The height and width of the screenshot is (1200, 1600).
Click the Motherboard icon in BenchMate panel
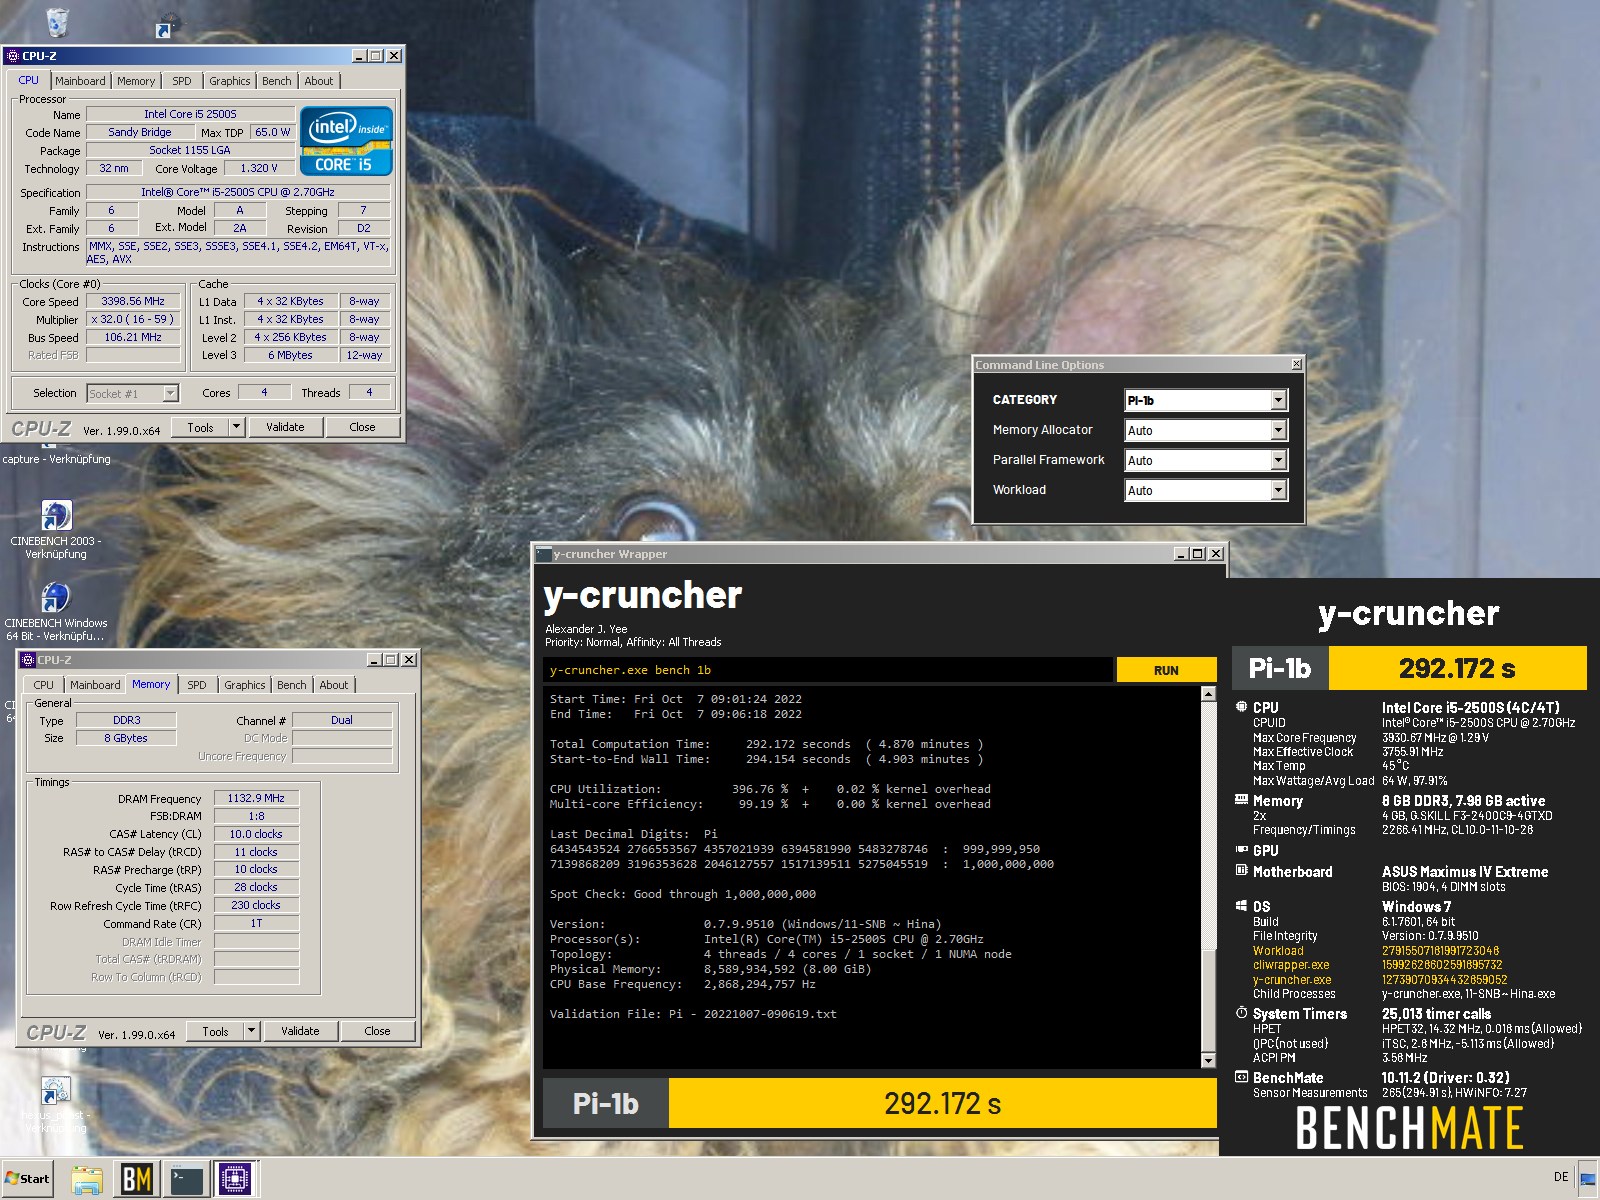click(1241, 871)
